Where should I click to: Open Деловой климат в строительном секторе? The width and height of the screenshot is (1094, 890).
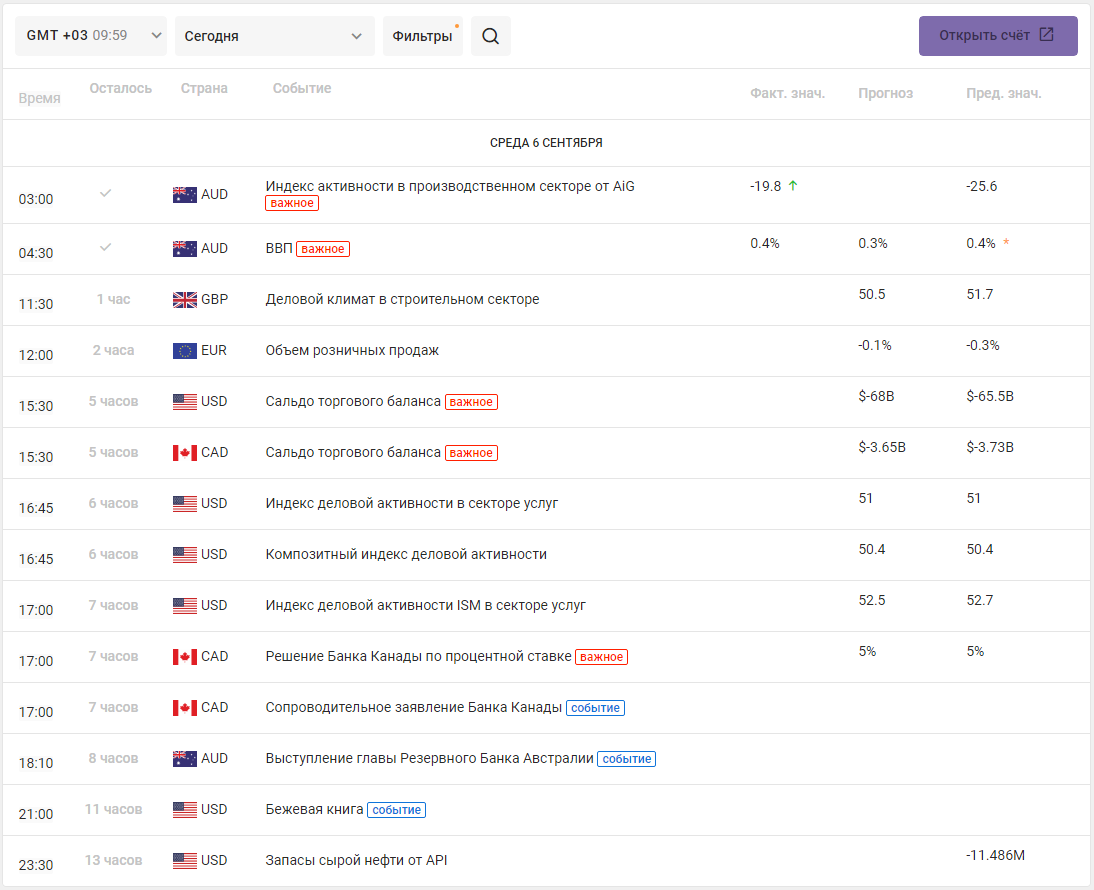403,299
